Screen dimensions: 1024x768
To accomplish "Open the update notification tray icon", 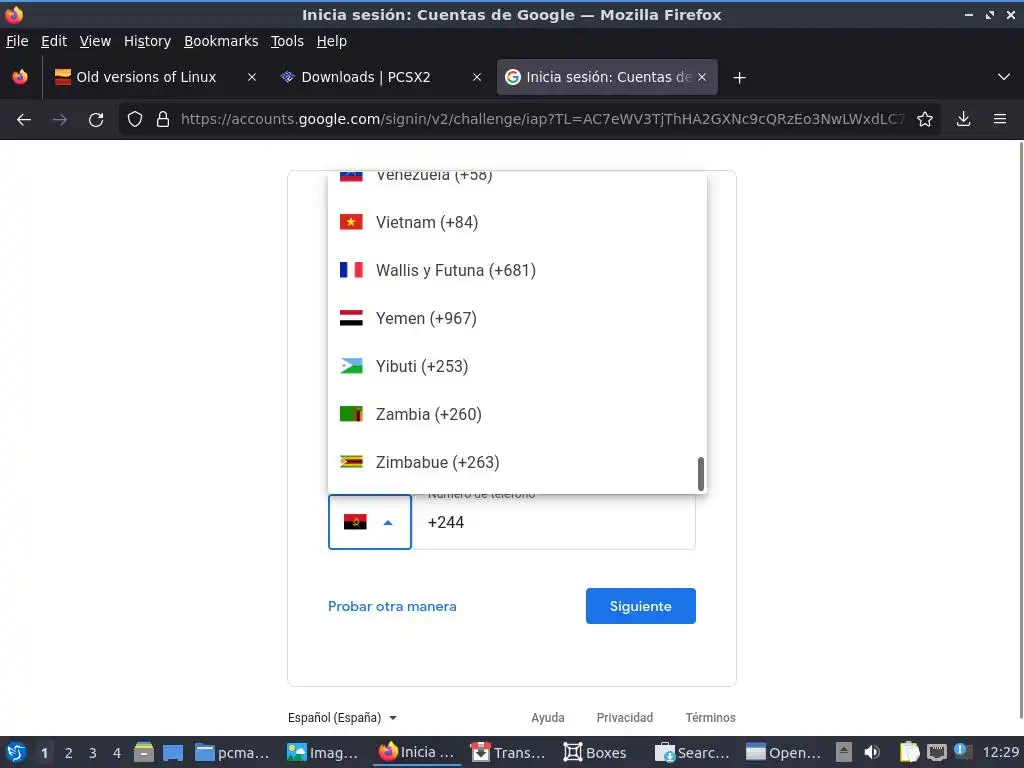I will pyautogui.click(x=963, y=751).
